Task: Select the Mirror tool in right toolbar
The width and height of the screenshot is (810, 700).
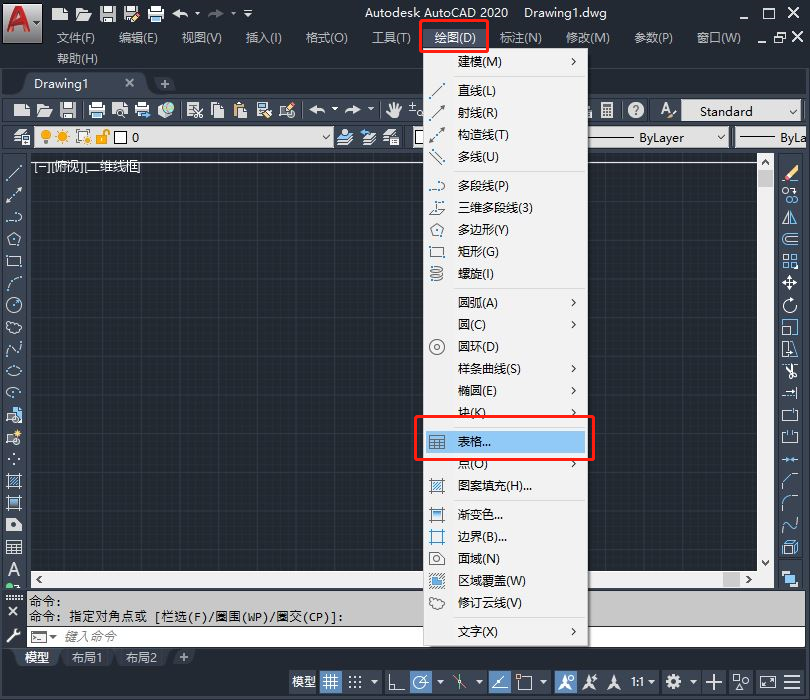Action: 790,217
